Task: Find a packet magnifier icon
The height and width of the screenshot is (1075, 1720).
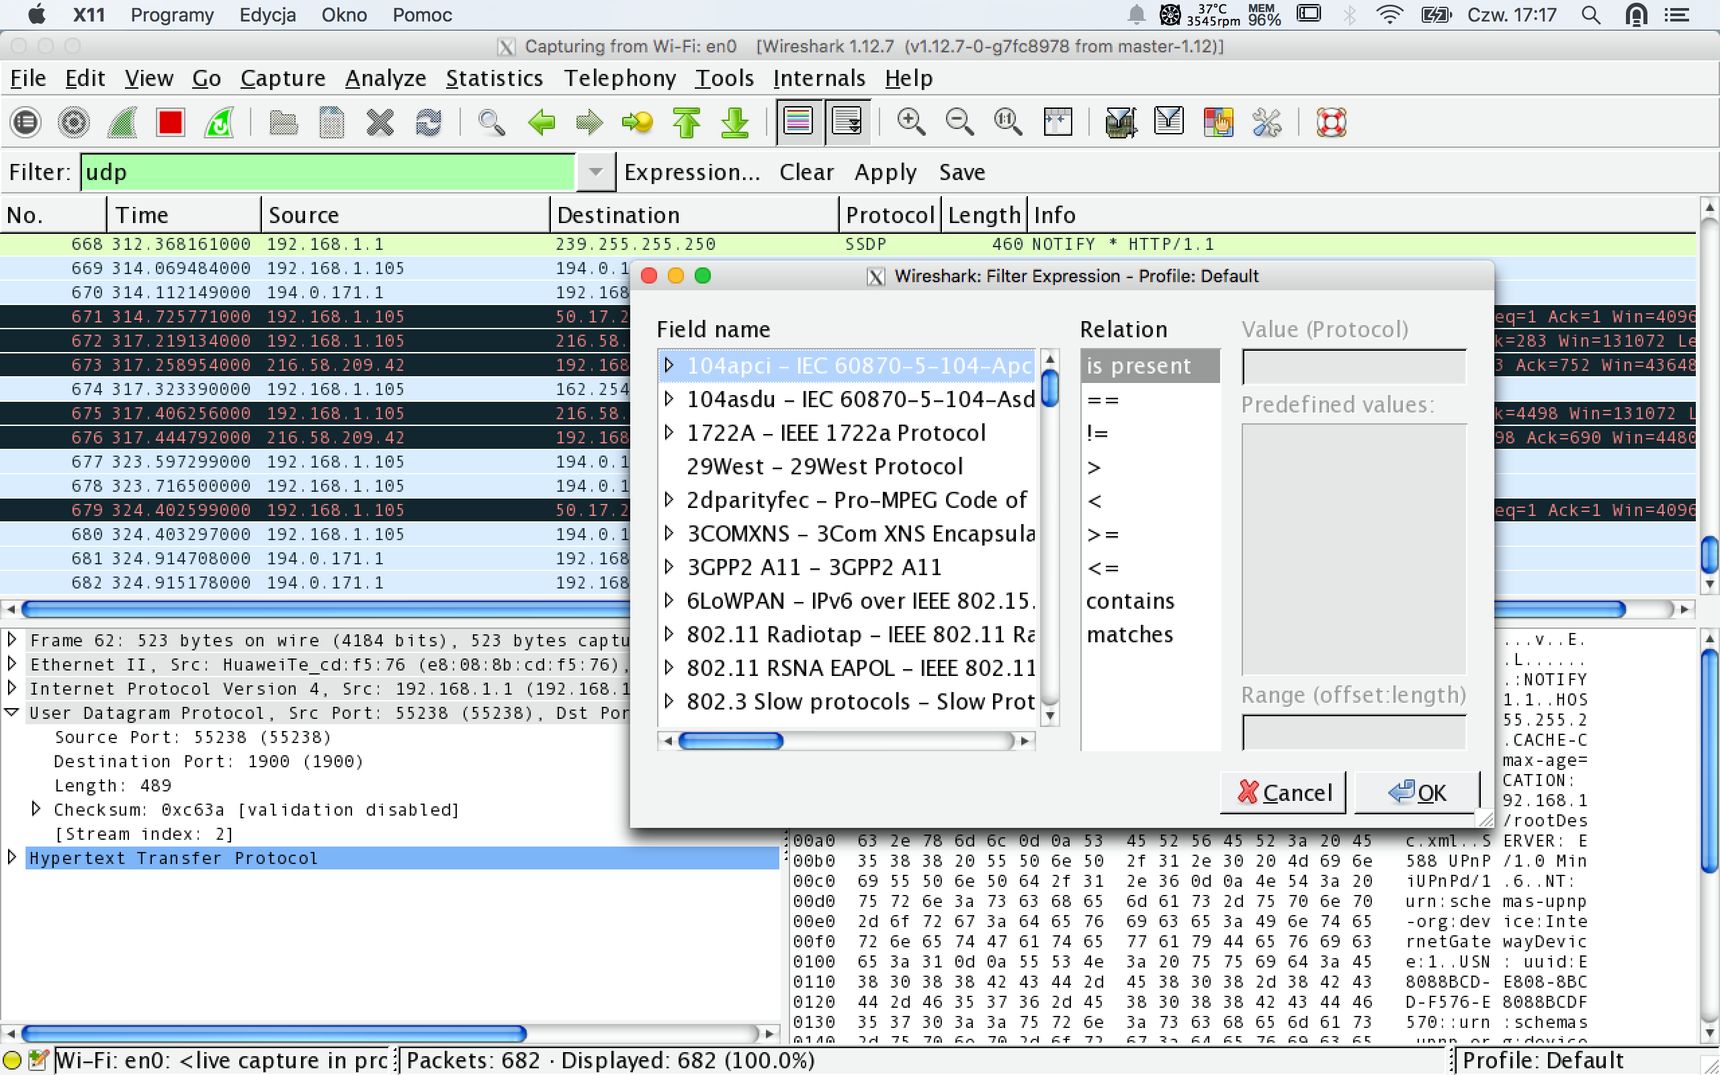Action: click(x=491, y=123)
